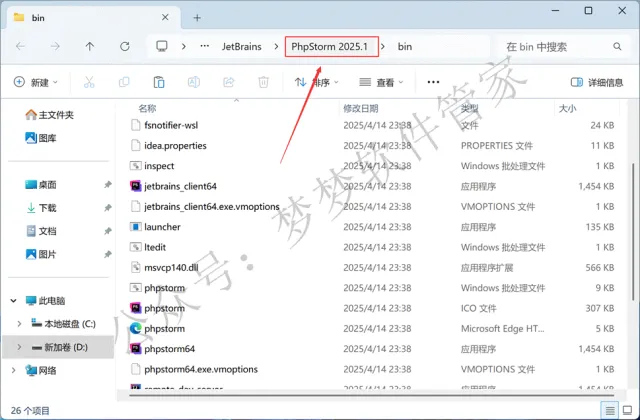Select the phpstorm ICO file icon
Screen dimensions: 640x420
136,308
